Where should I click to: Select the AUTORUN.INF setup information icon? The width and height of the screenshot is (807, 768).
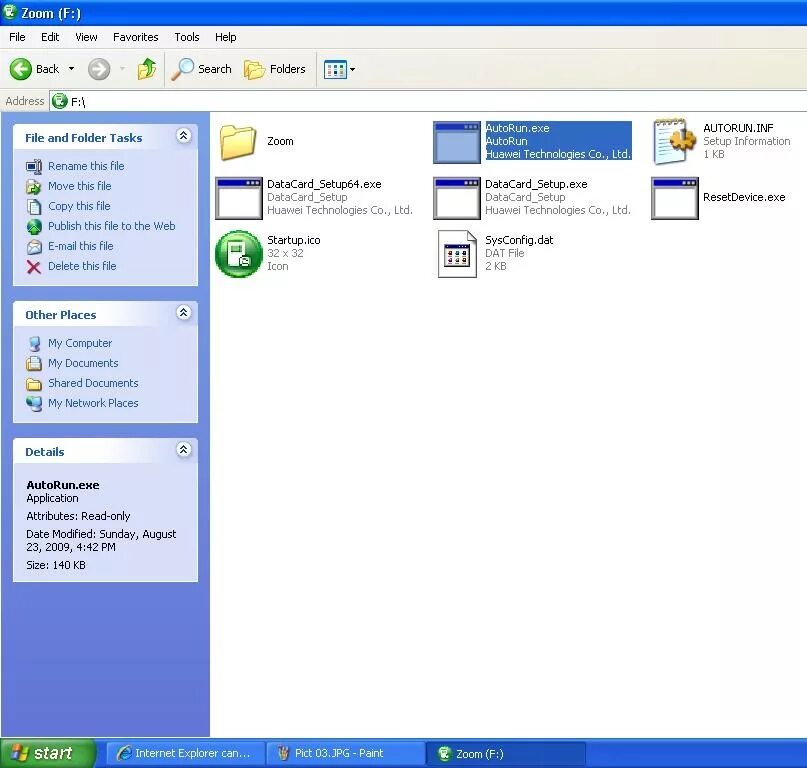(675, 141)
